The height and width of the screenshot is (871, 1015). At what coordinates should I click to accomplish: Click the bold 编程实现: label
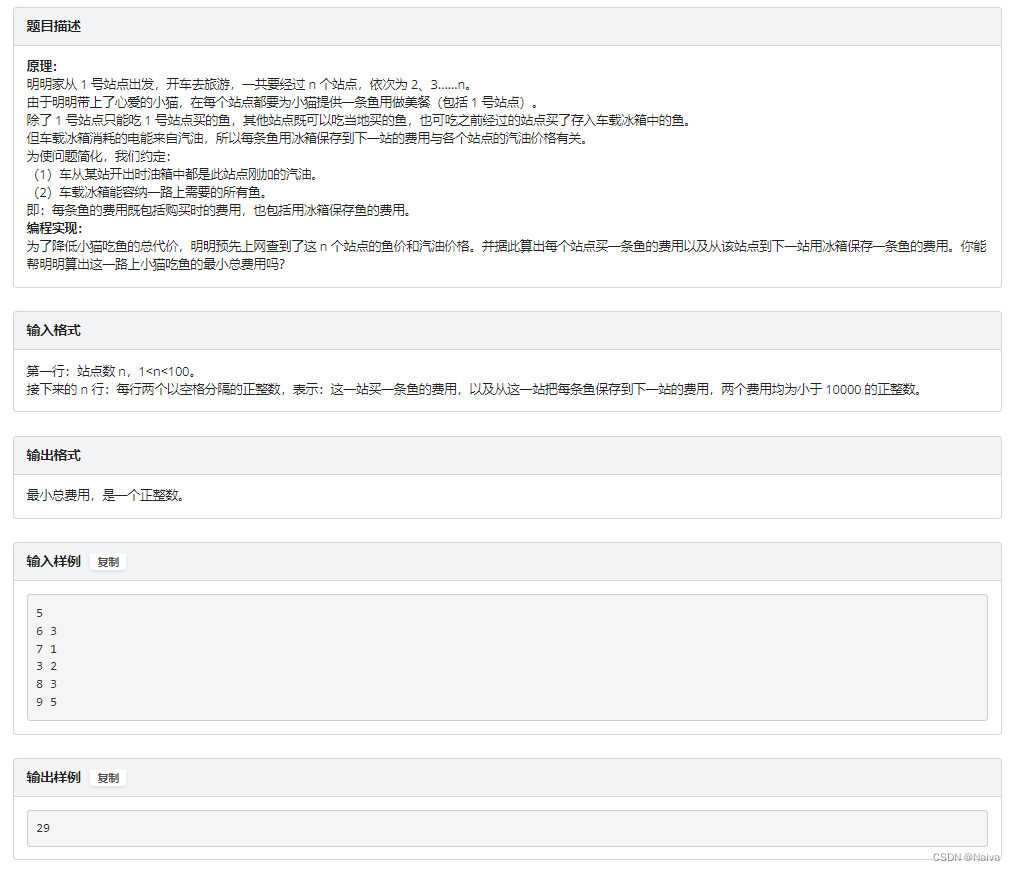[x=54, y=228]
